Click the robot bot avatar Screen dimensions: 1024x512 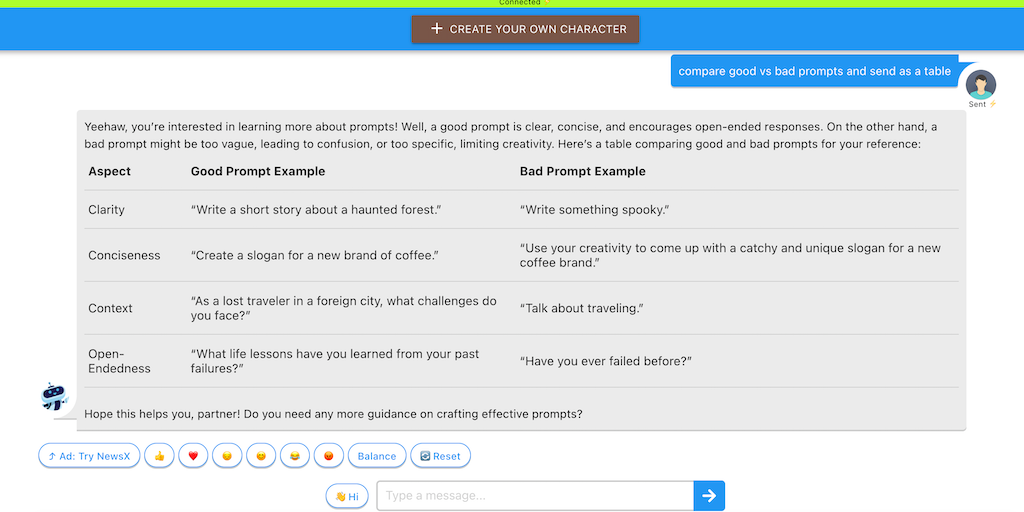(x=53, y=397)
